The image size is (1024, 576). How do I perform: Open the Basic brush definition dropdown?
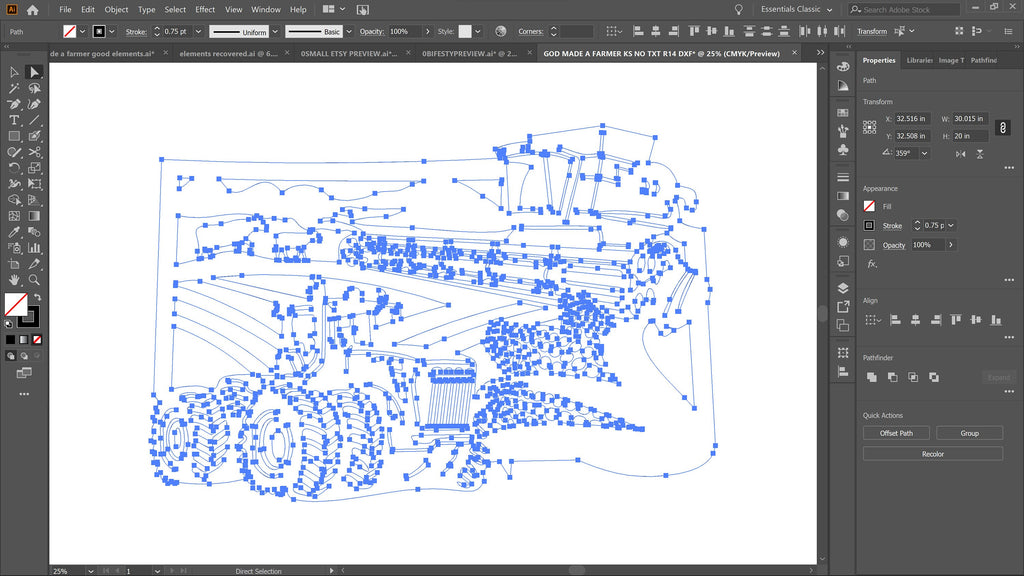click(349, 31)
